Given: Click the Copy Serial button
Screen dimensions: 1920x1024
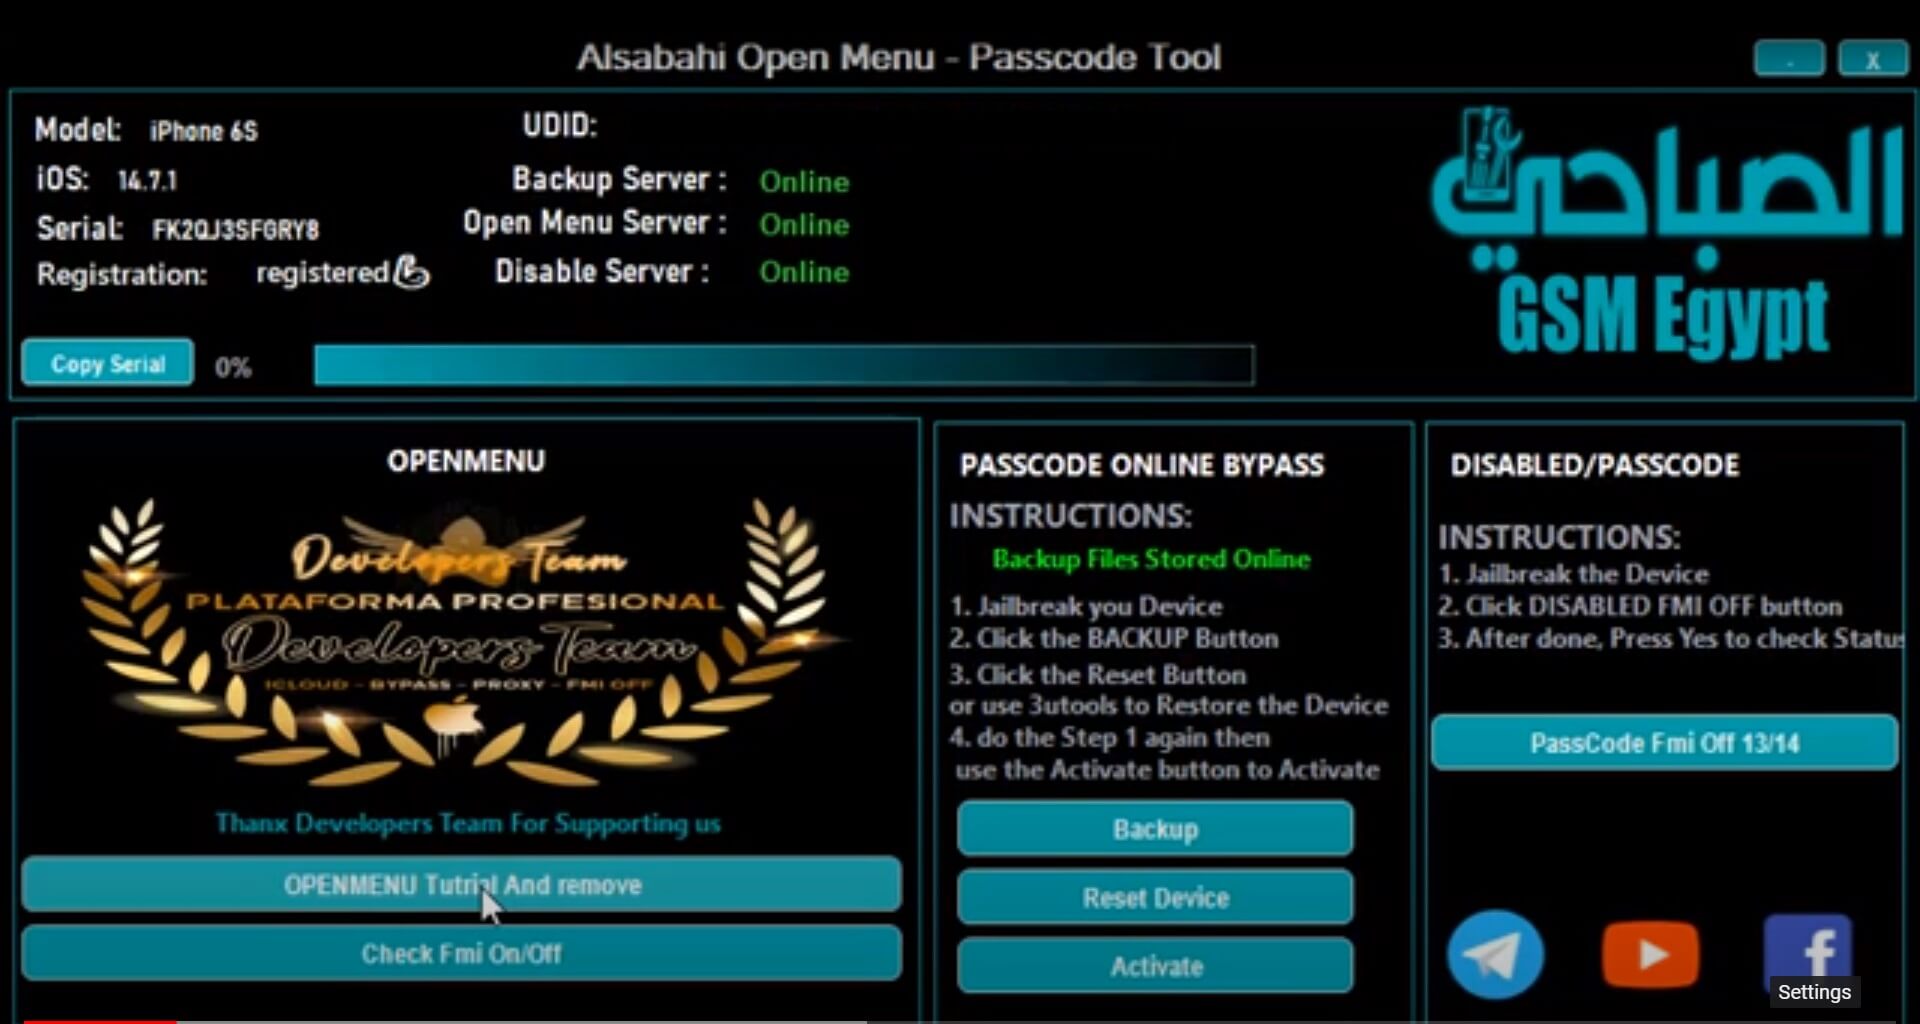Looking at the screenshot, I should (108, 363).
